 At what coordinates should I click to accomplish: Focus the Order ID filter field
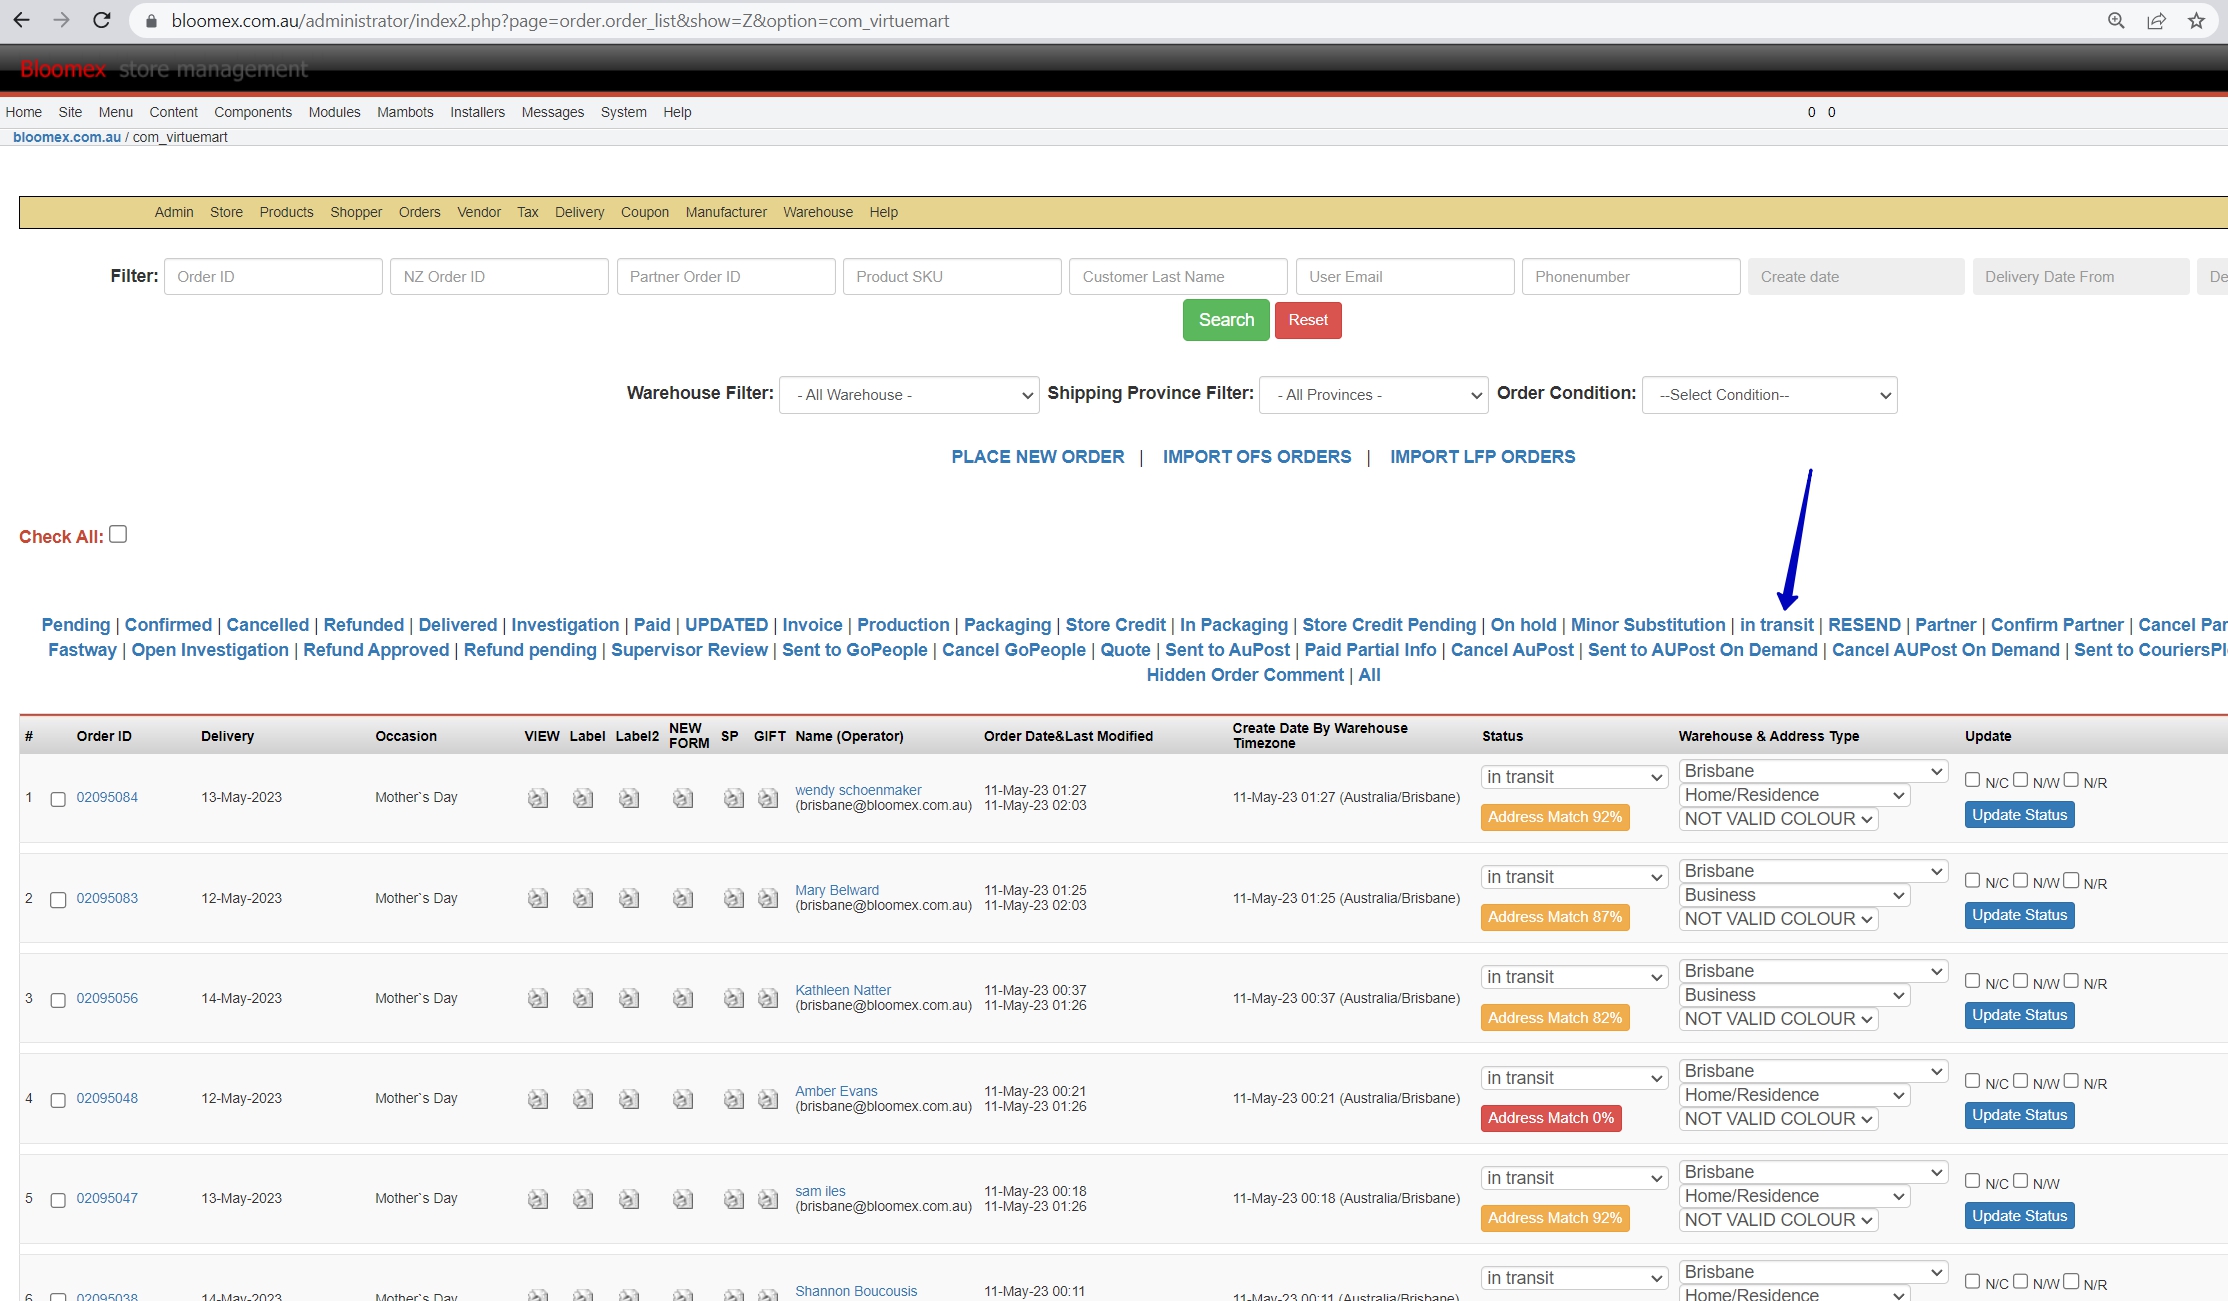point(273,277)
